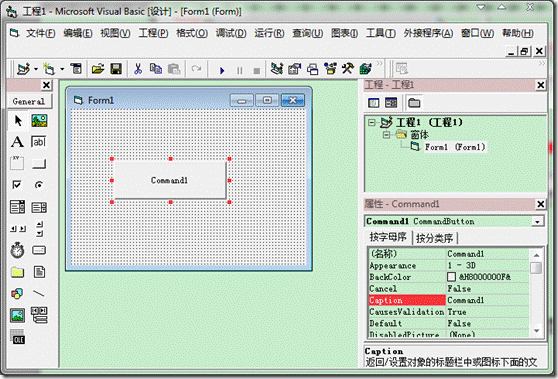Open the Command1 CommandButton object dropdown
The width and height of the screenshot is (558, 379).
point(537,222)
